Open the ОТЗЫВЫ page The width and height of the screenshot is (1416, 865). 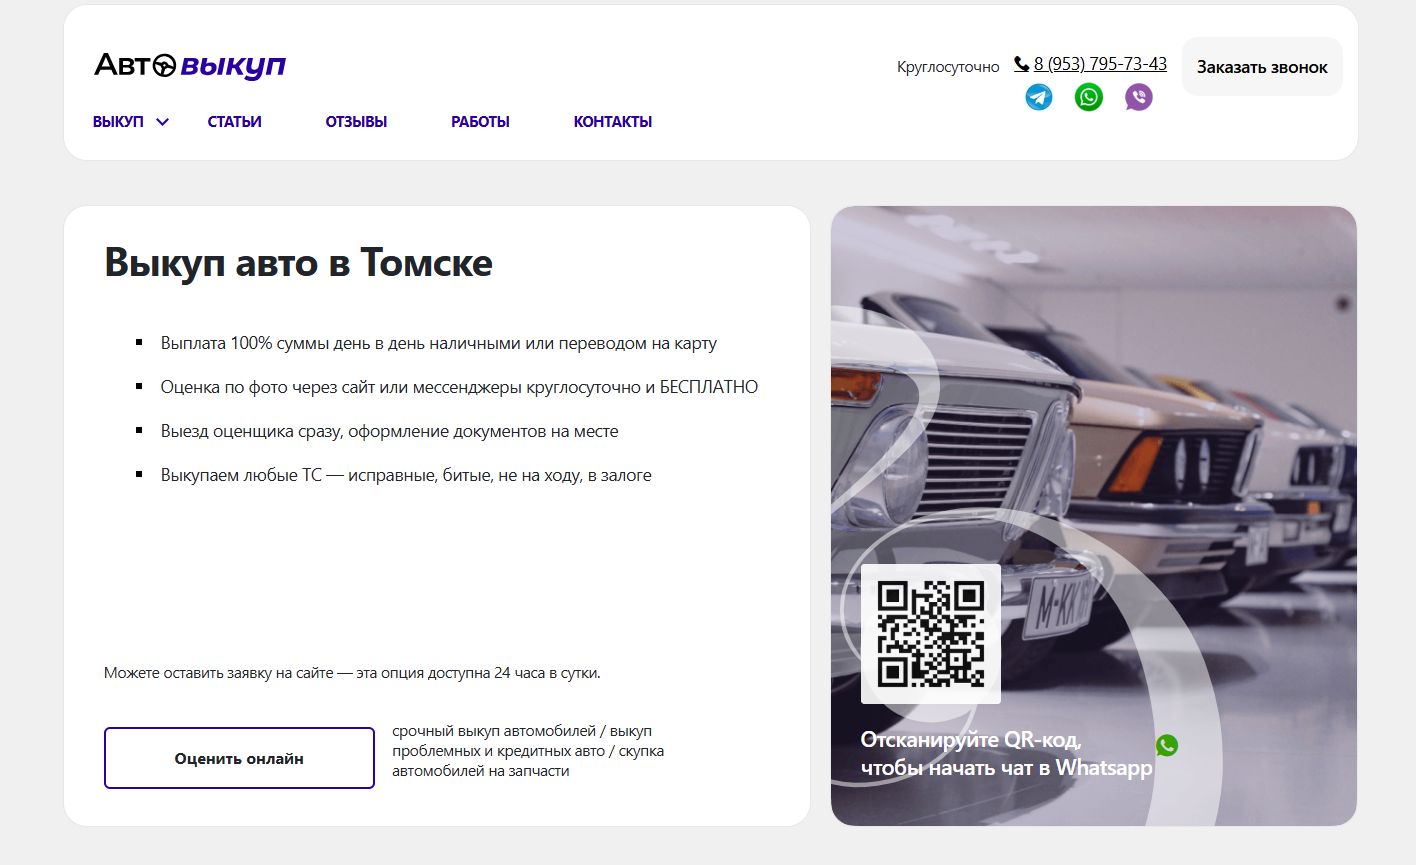[356, 122]
